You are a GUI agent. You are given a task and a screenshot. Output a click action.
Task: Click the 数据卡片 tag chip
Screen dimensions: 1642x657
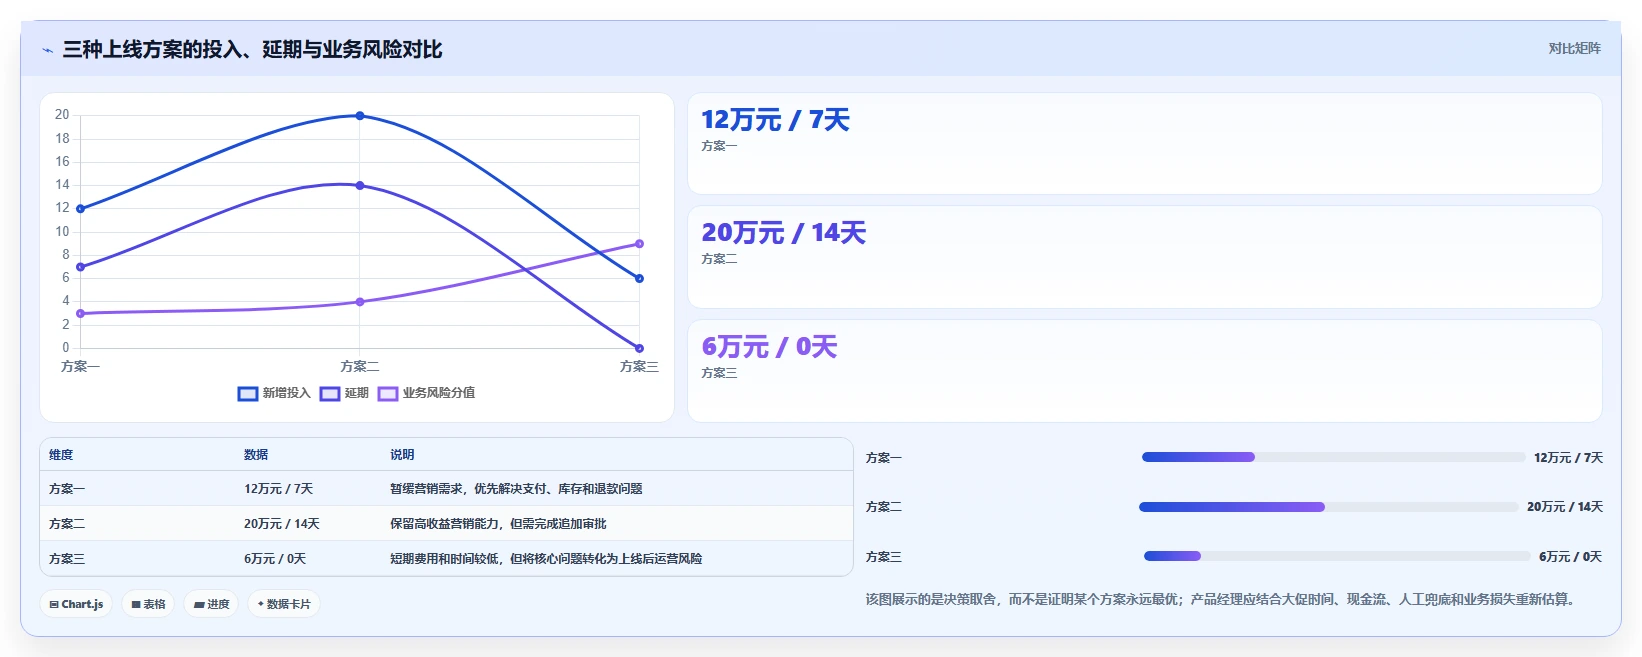(284, 604)
